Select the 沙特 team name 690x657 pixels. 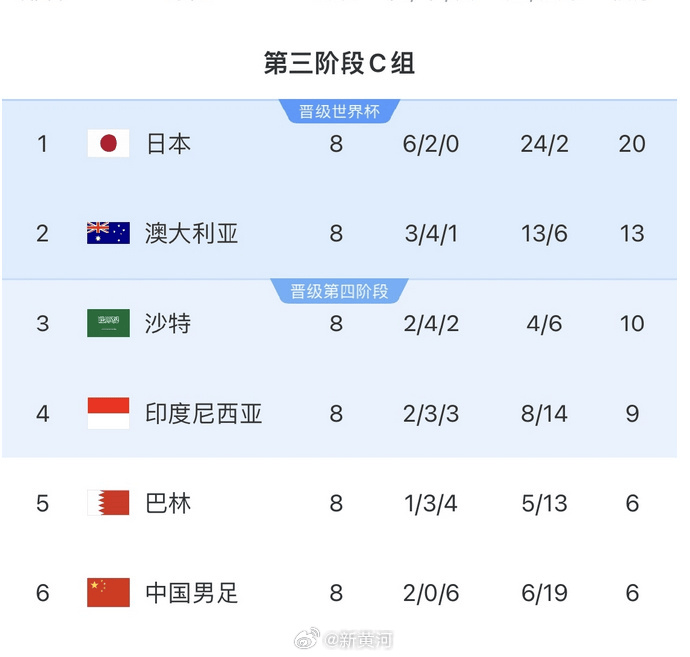point(168,324)
